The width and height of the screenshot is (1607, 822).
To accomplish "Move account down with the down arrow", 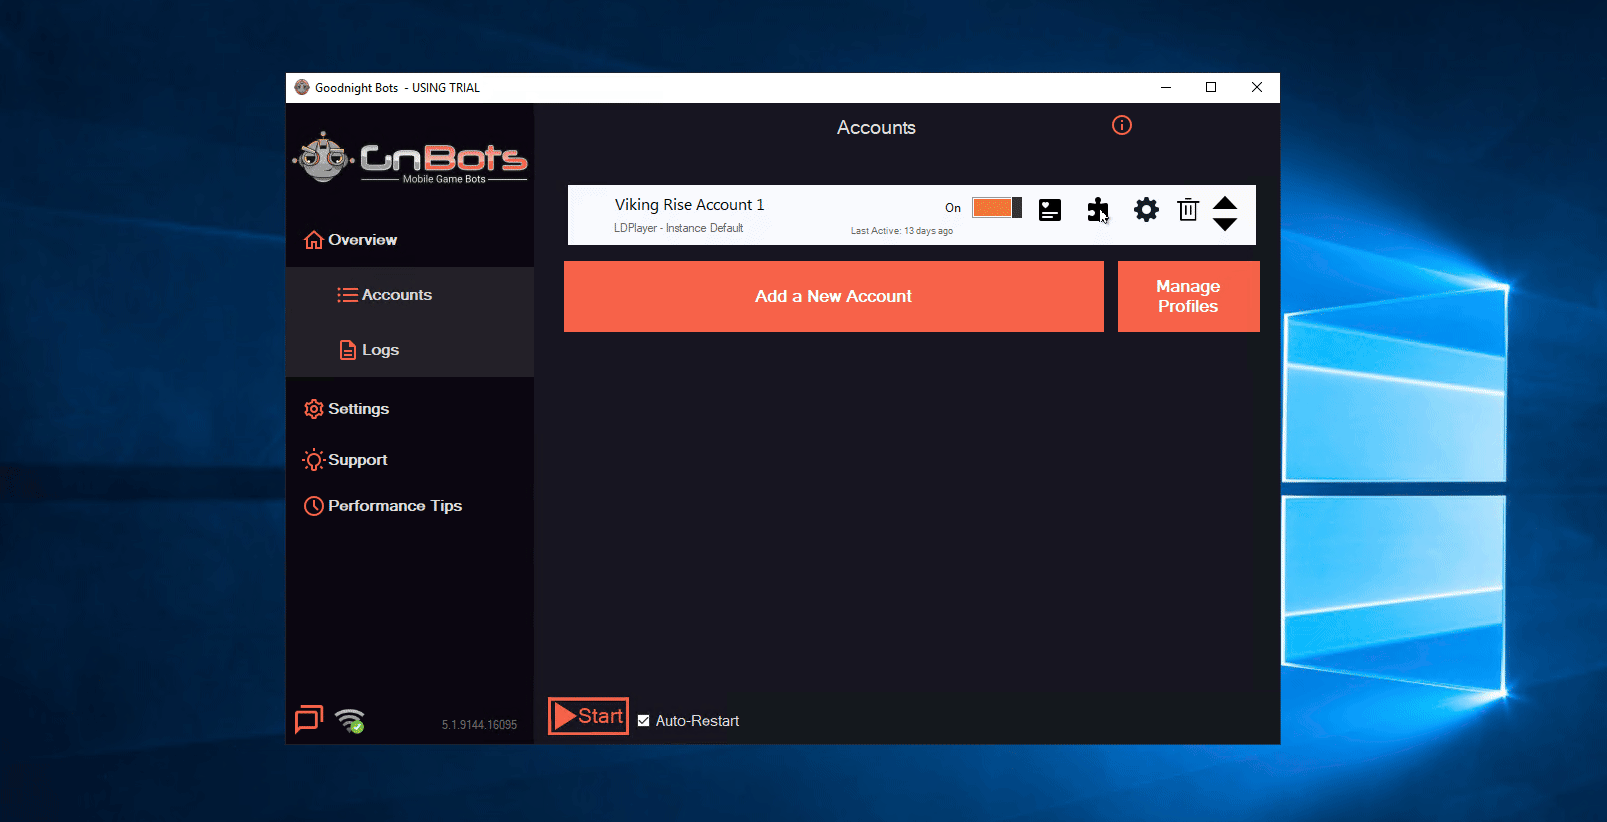I will coord(1225,224).
